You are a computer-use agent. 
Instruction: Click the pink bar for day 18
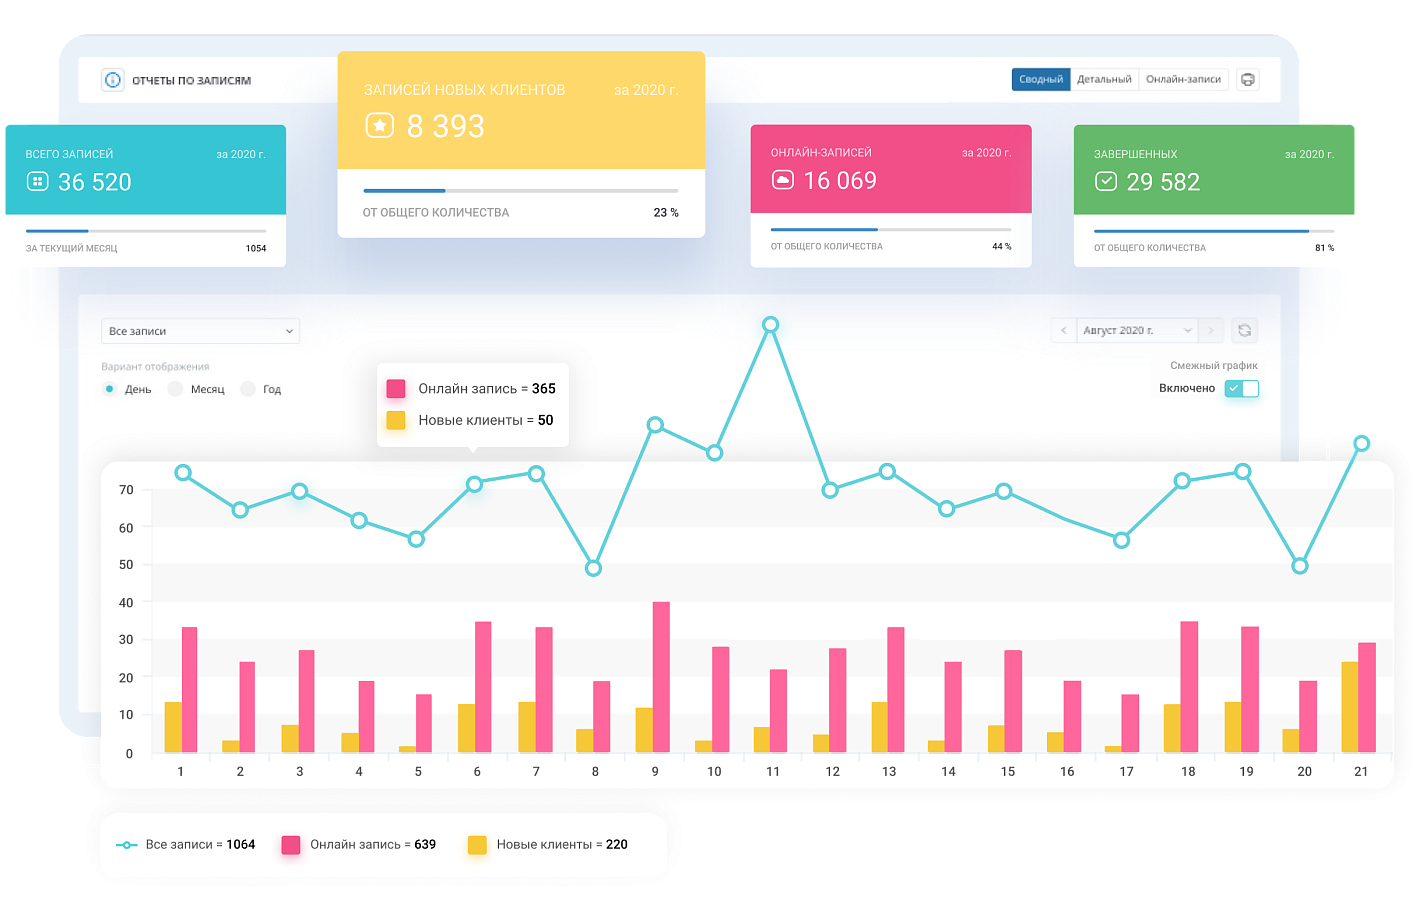[x=1189, y=687]
